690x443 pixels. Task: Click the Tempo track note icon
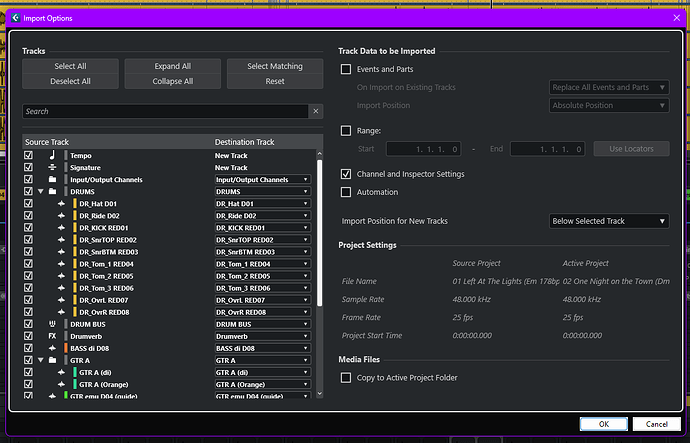[52, 155]
